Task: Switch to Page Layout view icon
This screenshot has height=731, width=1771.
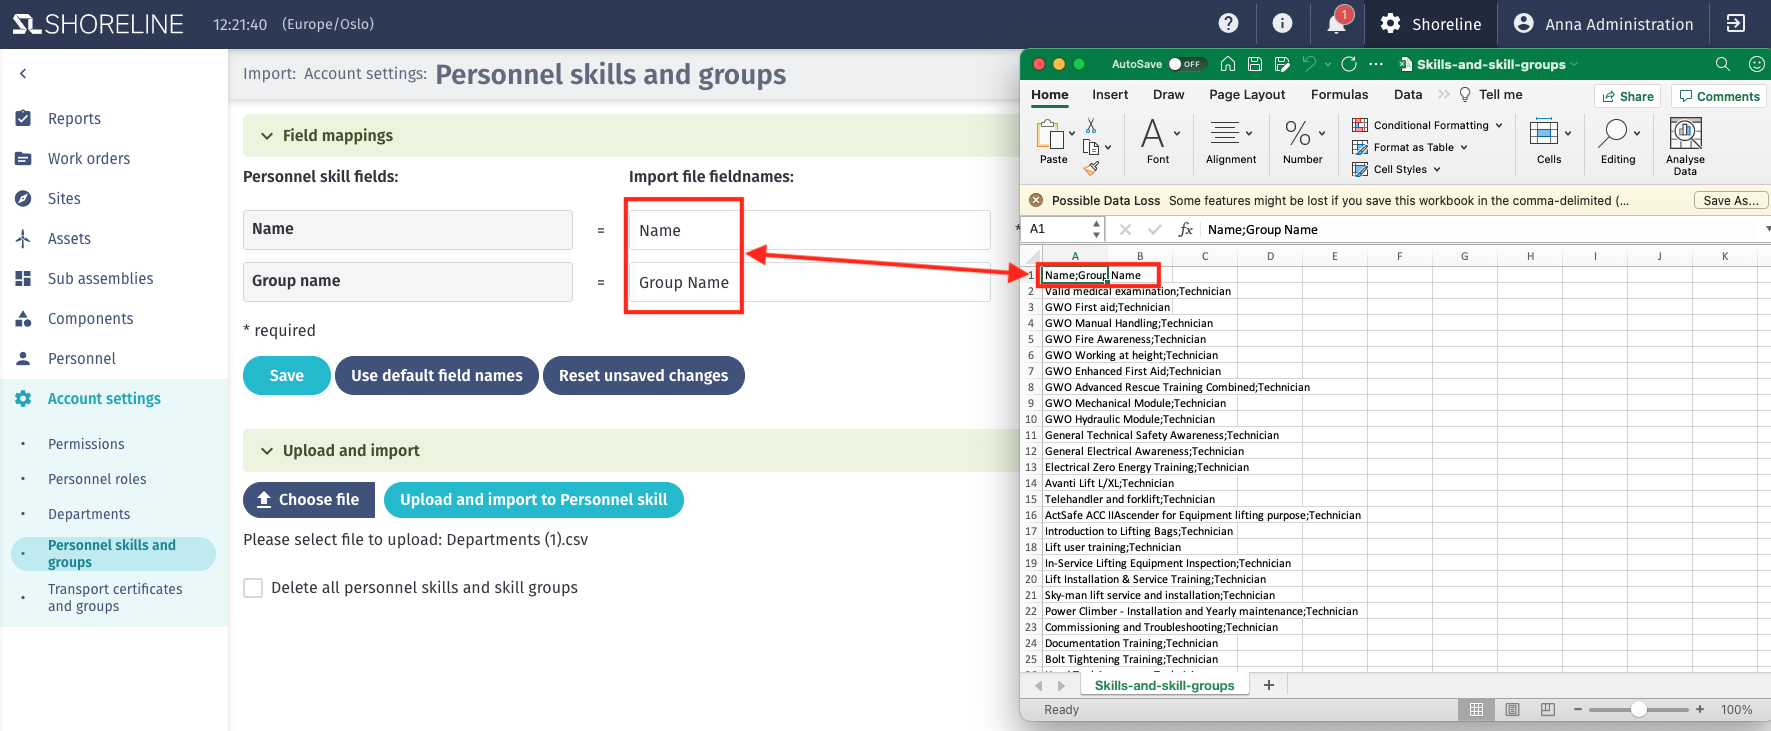Action: pos(1512,709)
